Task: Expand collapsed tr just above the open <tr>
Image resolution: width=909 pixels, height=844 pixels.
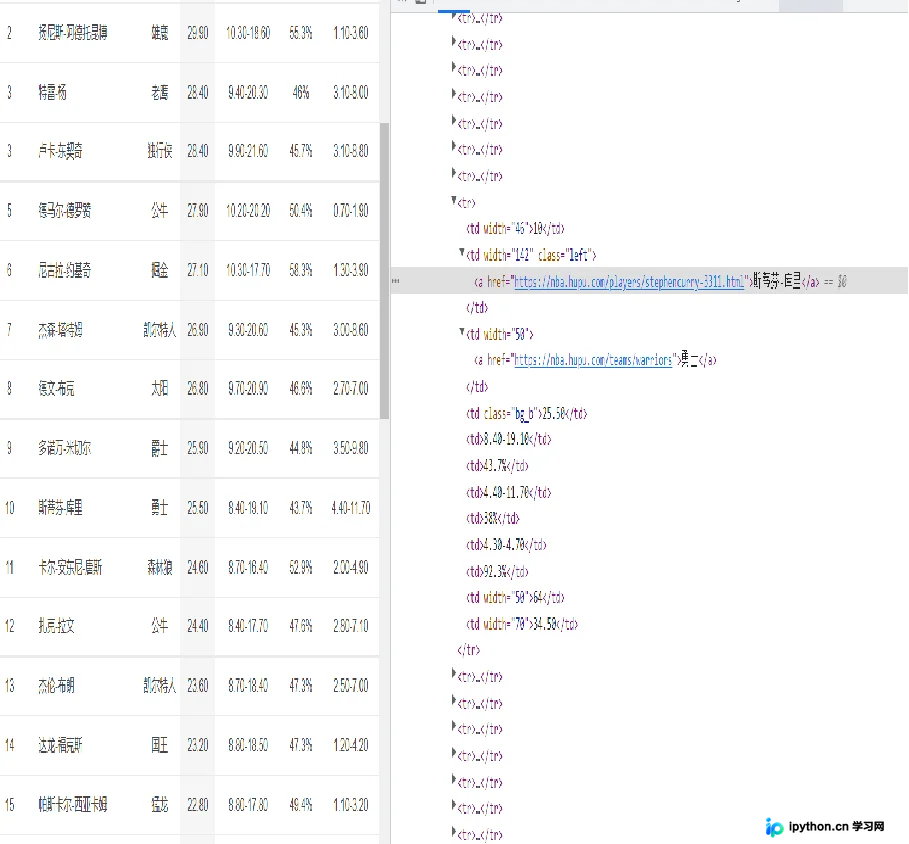Action: [454, 173]
